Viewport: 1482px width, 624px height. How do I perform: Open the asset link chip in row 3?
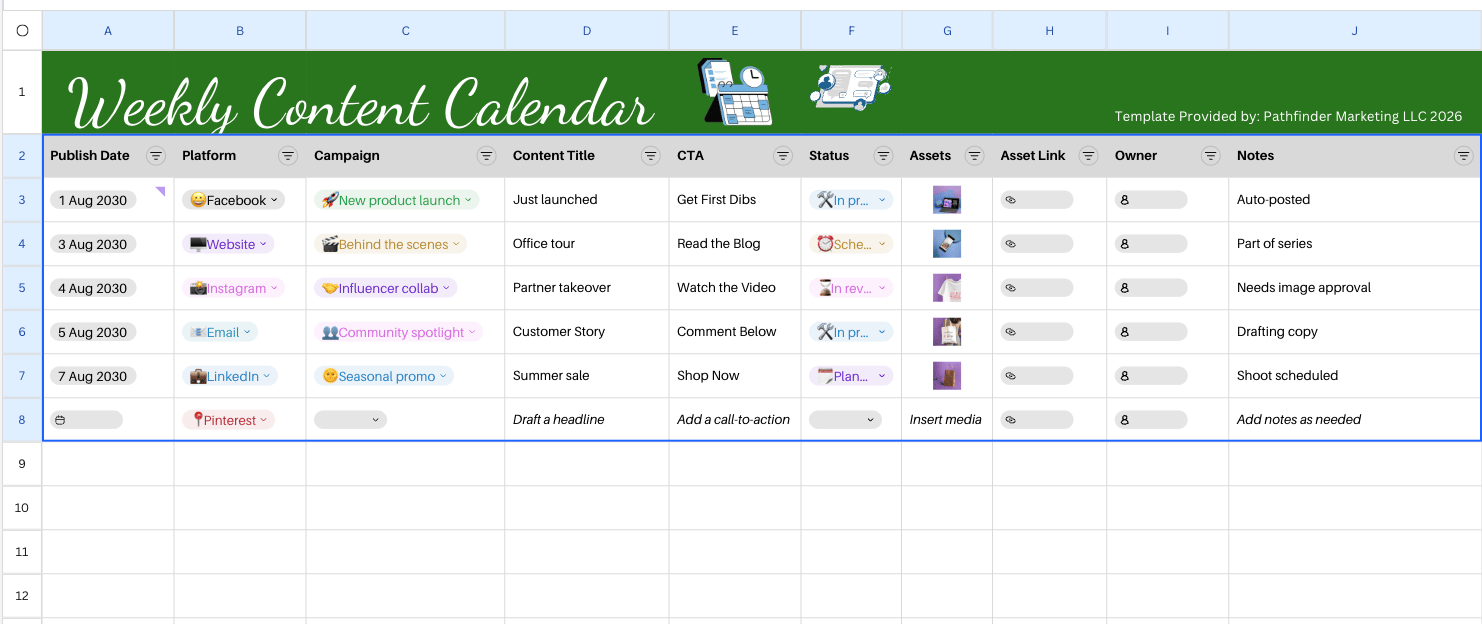(1037, 200)
